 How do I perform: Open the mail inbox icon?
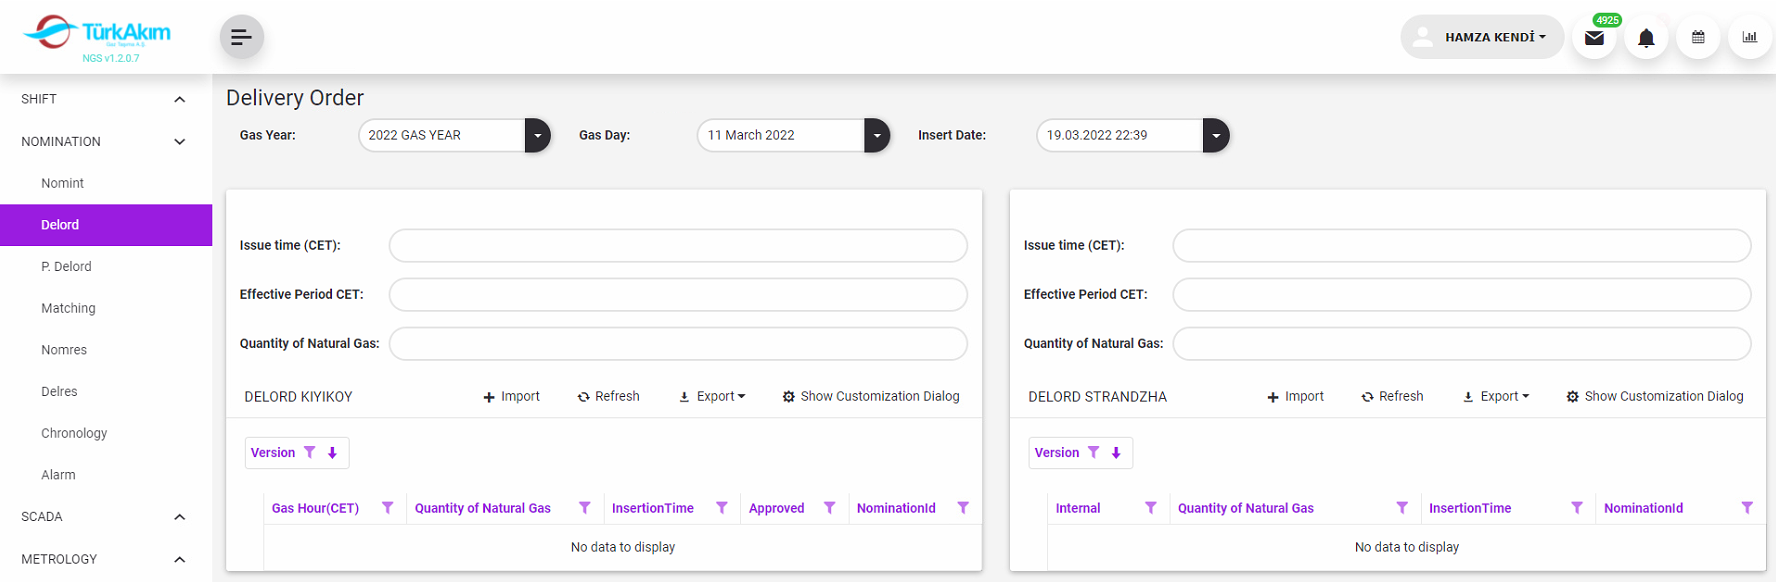click(x=1594, y=38)
